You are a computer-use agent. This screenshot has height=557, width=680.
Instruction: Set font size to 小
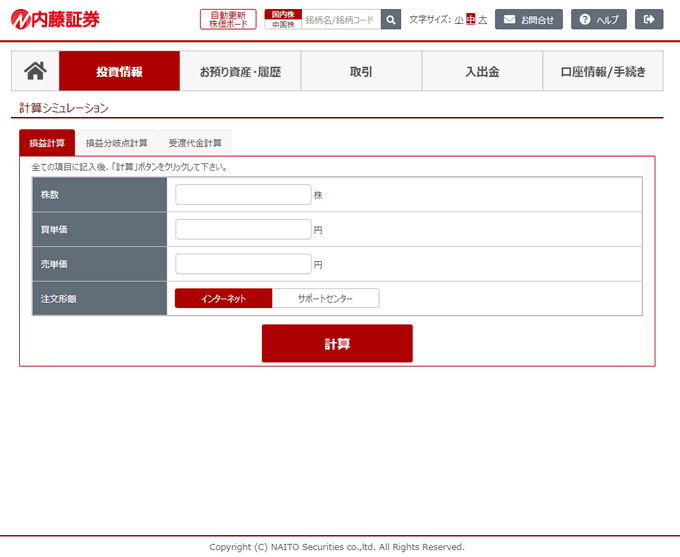pyautogui.click(x=458, y=20)
